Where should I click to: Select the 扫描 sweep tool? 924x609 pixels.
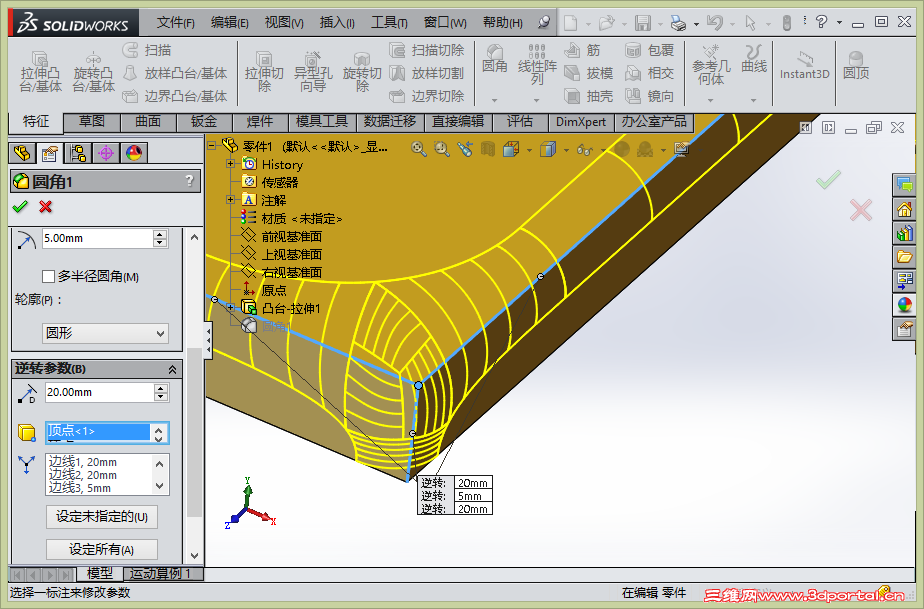[147, 50]
